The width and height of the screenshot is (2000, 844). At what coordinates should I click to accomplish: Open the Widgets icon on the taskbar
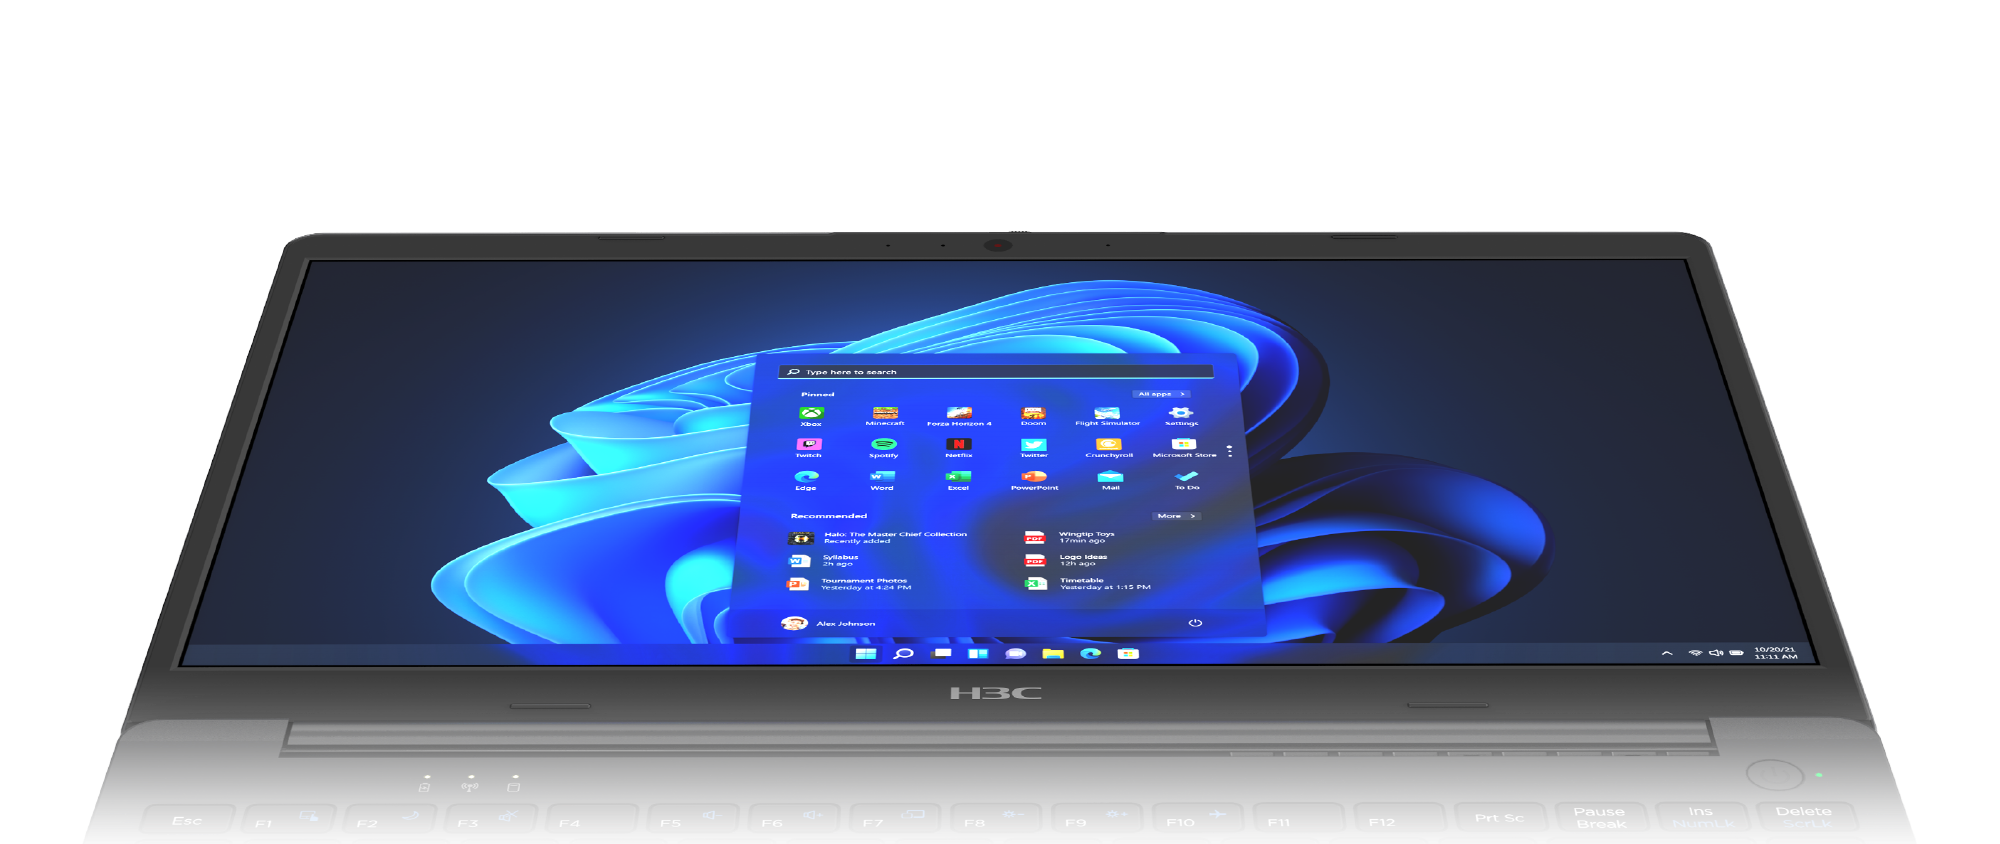tap(978, 654)
